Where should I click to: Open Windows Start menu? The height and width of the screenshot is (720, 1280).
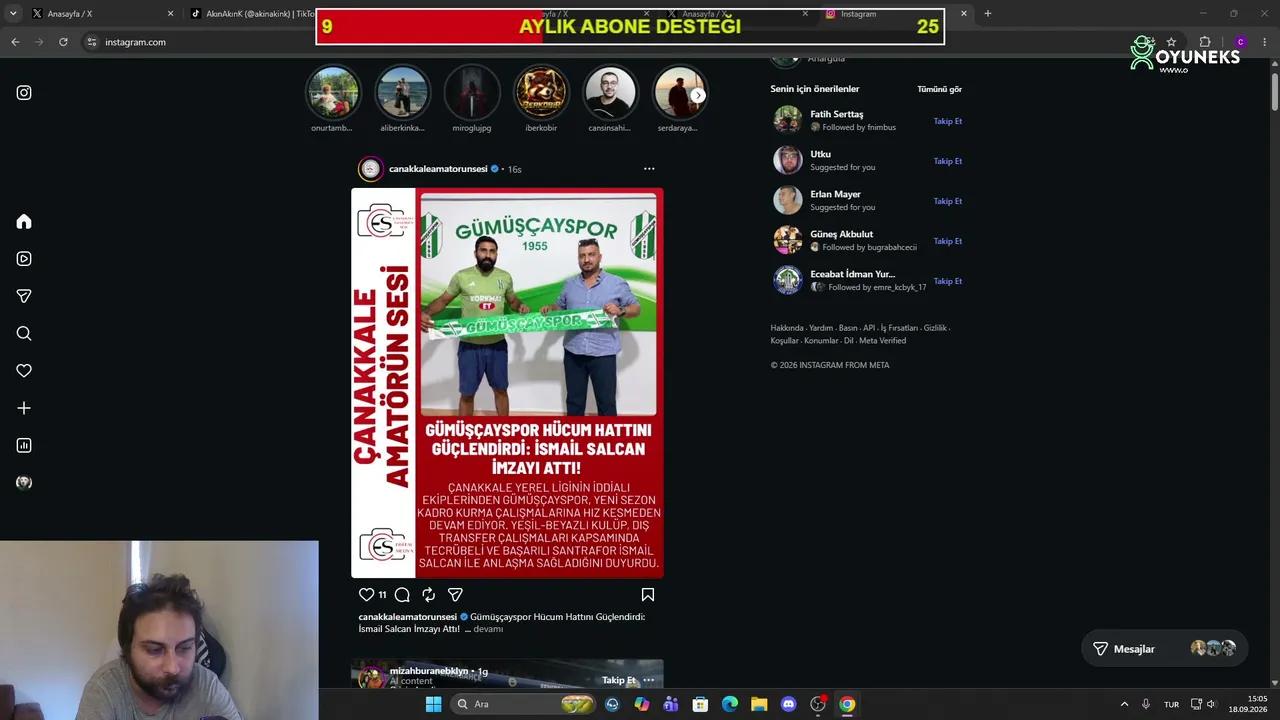[433, 704]
